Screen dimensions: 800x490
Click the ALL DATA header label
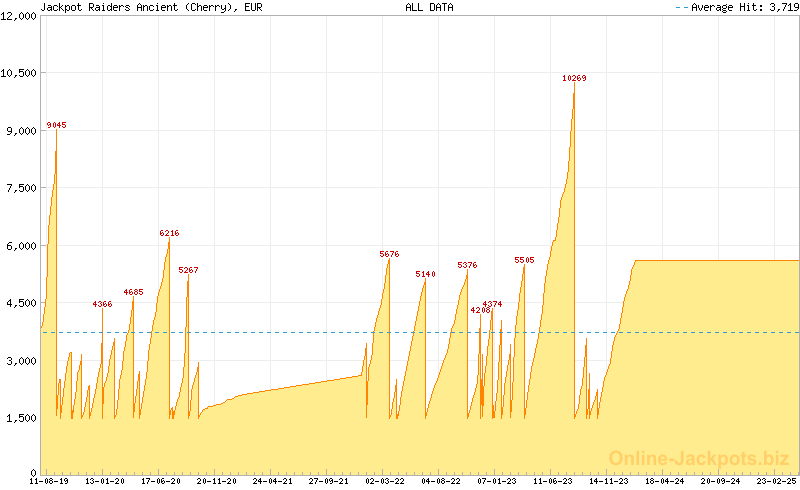(x=429, y=7)
